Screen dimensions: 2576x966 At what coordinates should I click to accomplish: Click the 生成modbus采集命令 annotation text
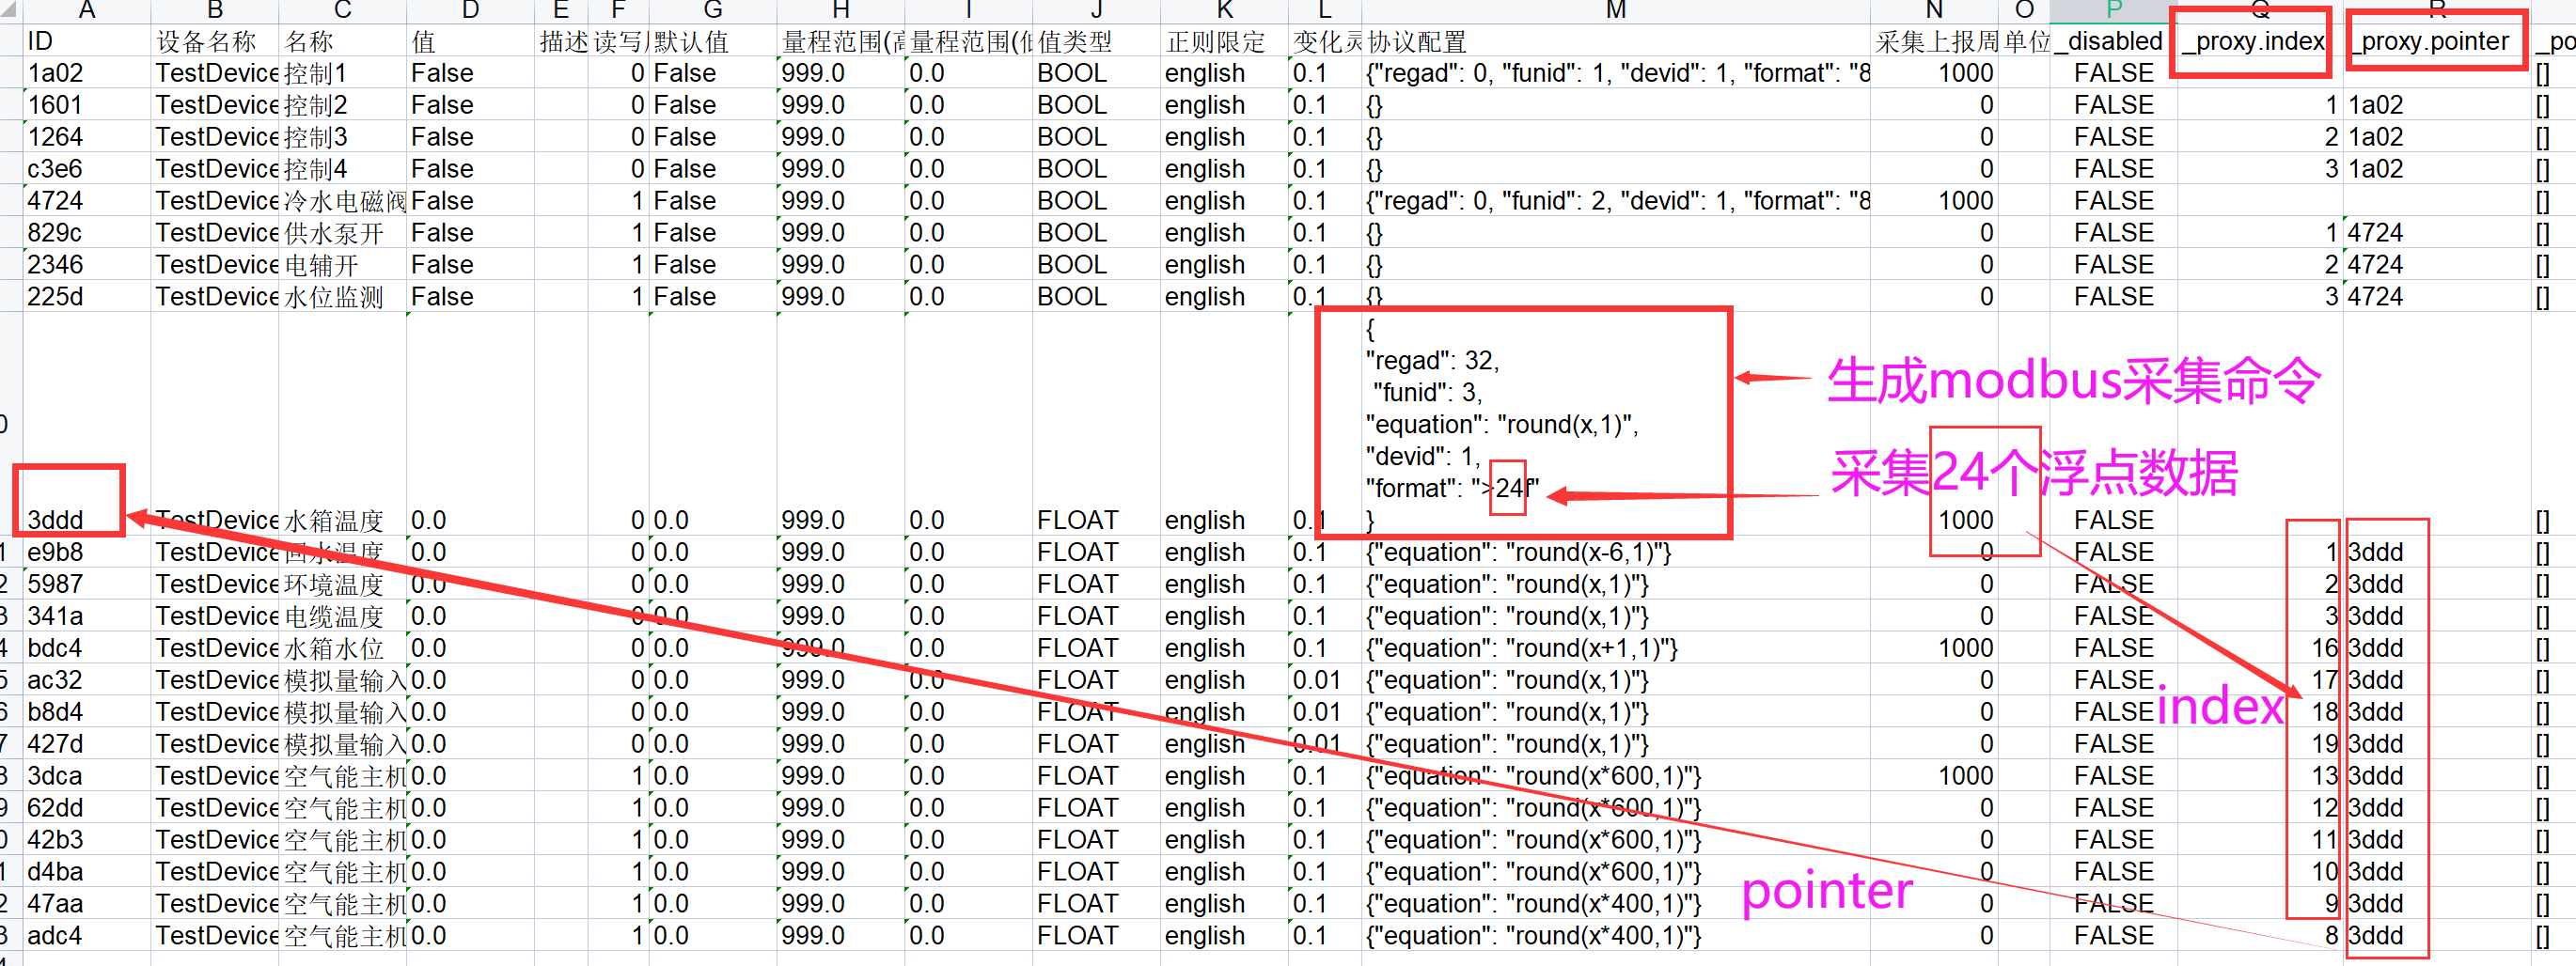click(2072, 381)
